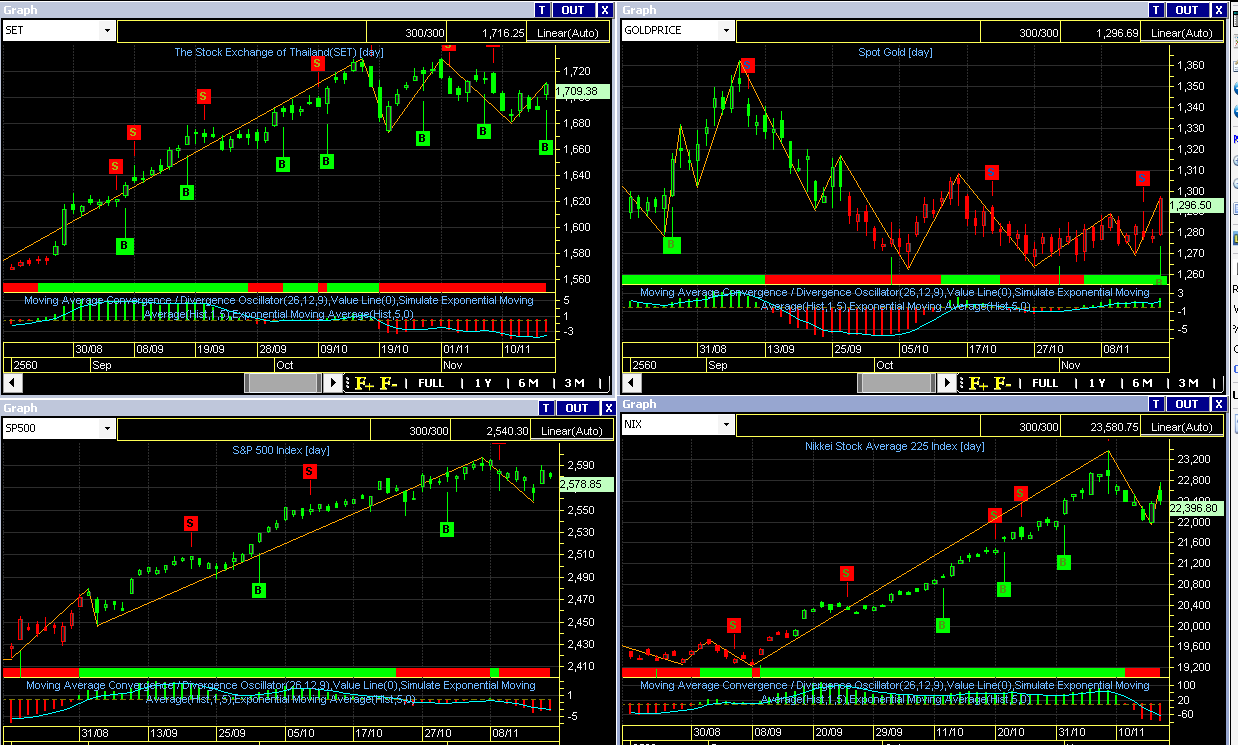Viewport: 1238px width, 745px height.
Task: Click the OUT button on the NIX graph
Action: click(1187, 404)
